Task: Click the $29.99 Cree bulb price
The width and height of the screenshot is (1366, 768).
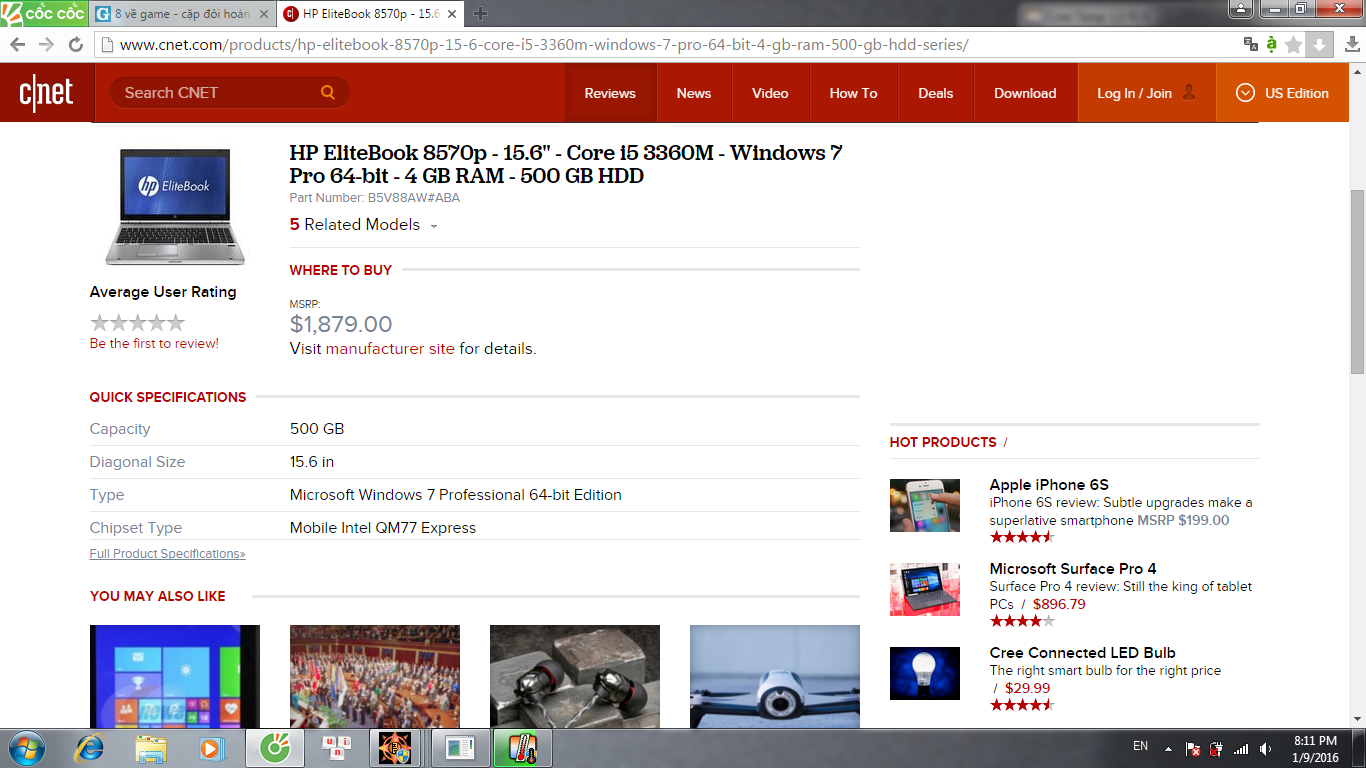Action: pos(1028,688)
